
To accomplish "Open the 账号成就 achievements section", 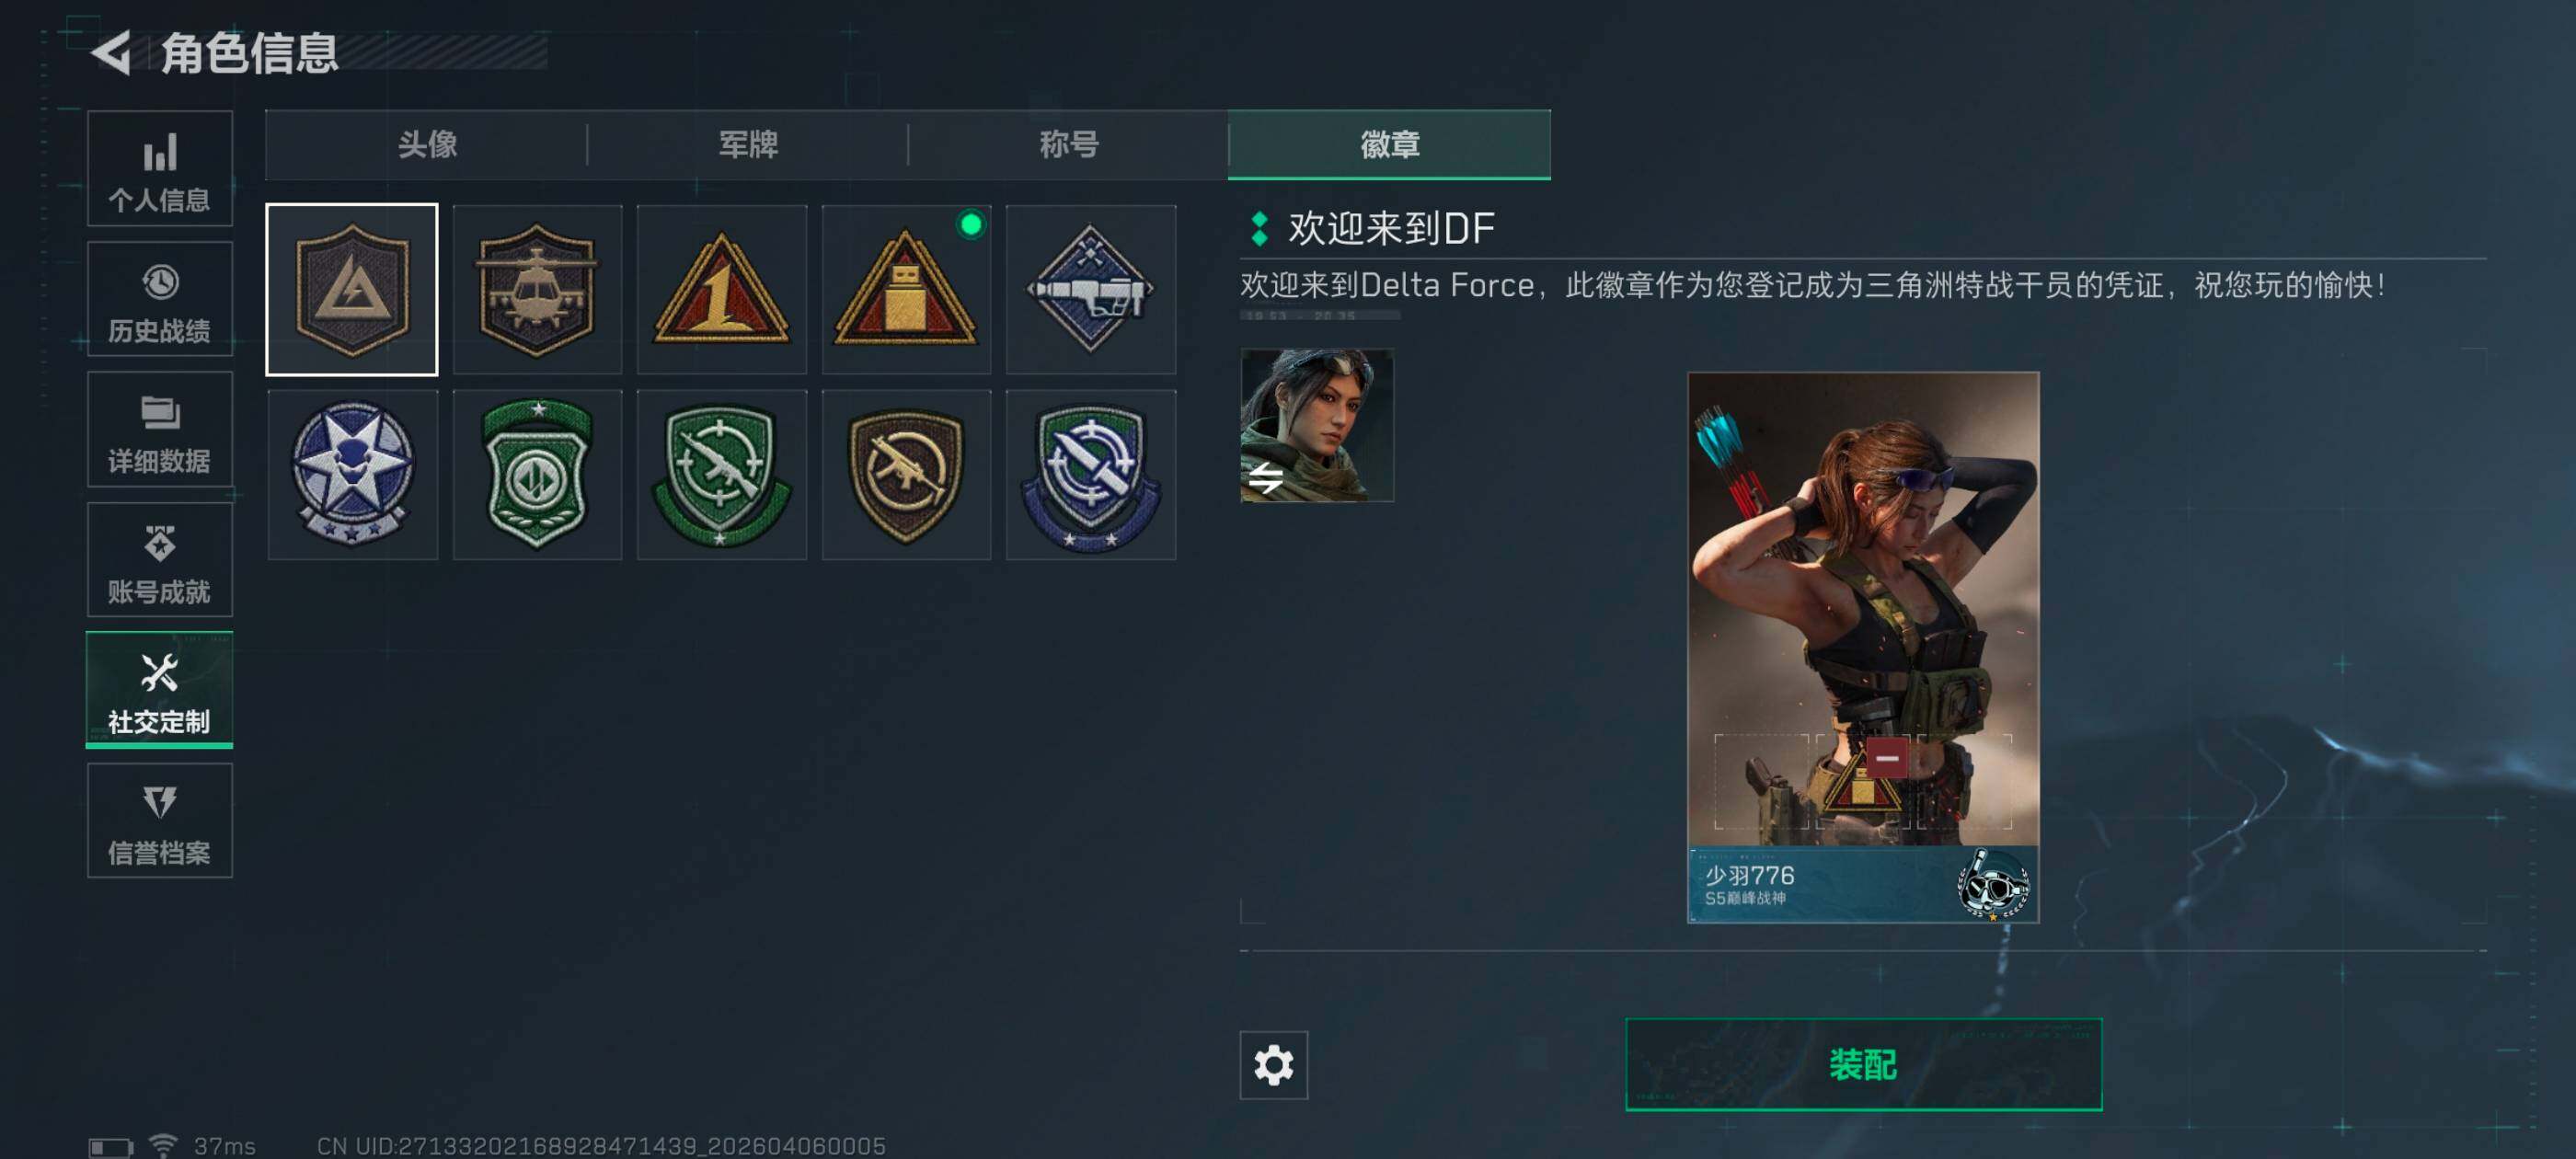I will click(160, 560).
